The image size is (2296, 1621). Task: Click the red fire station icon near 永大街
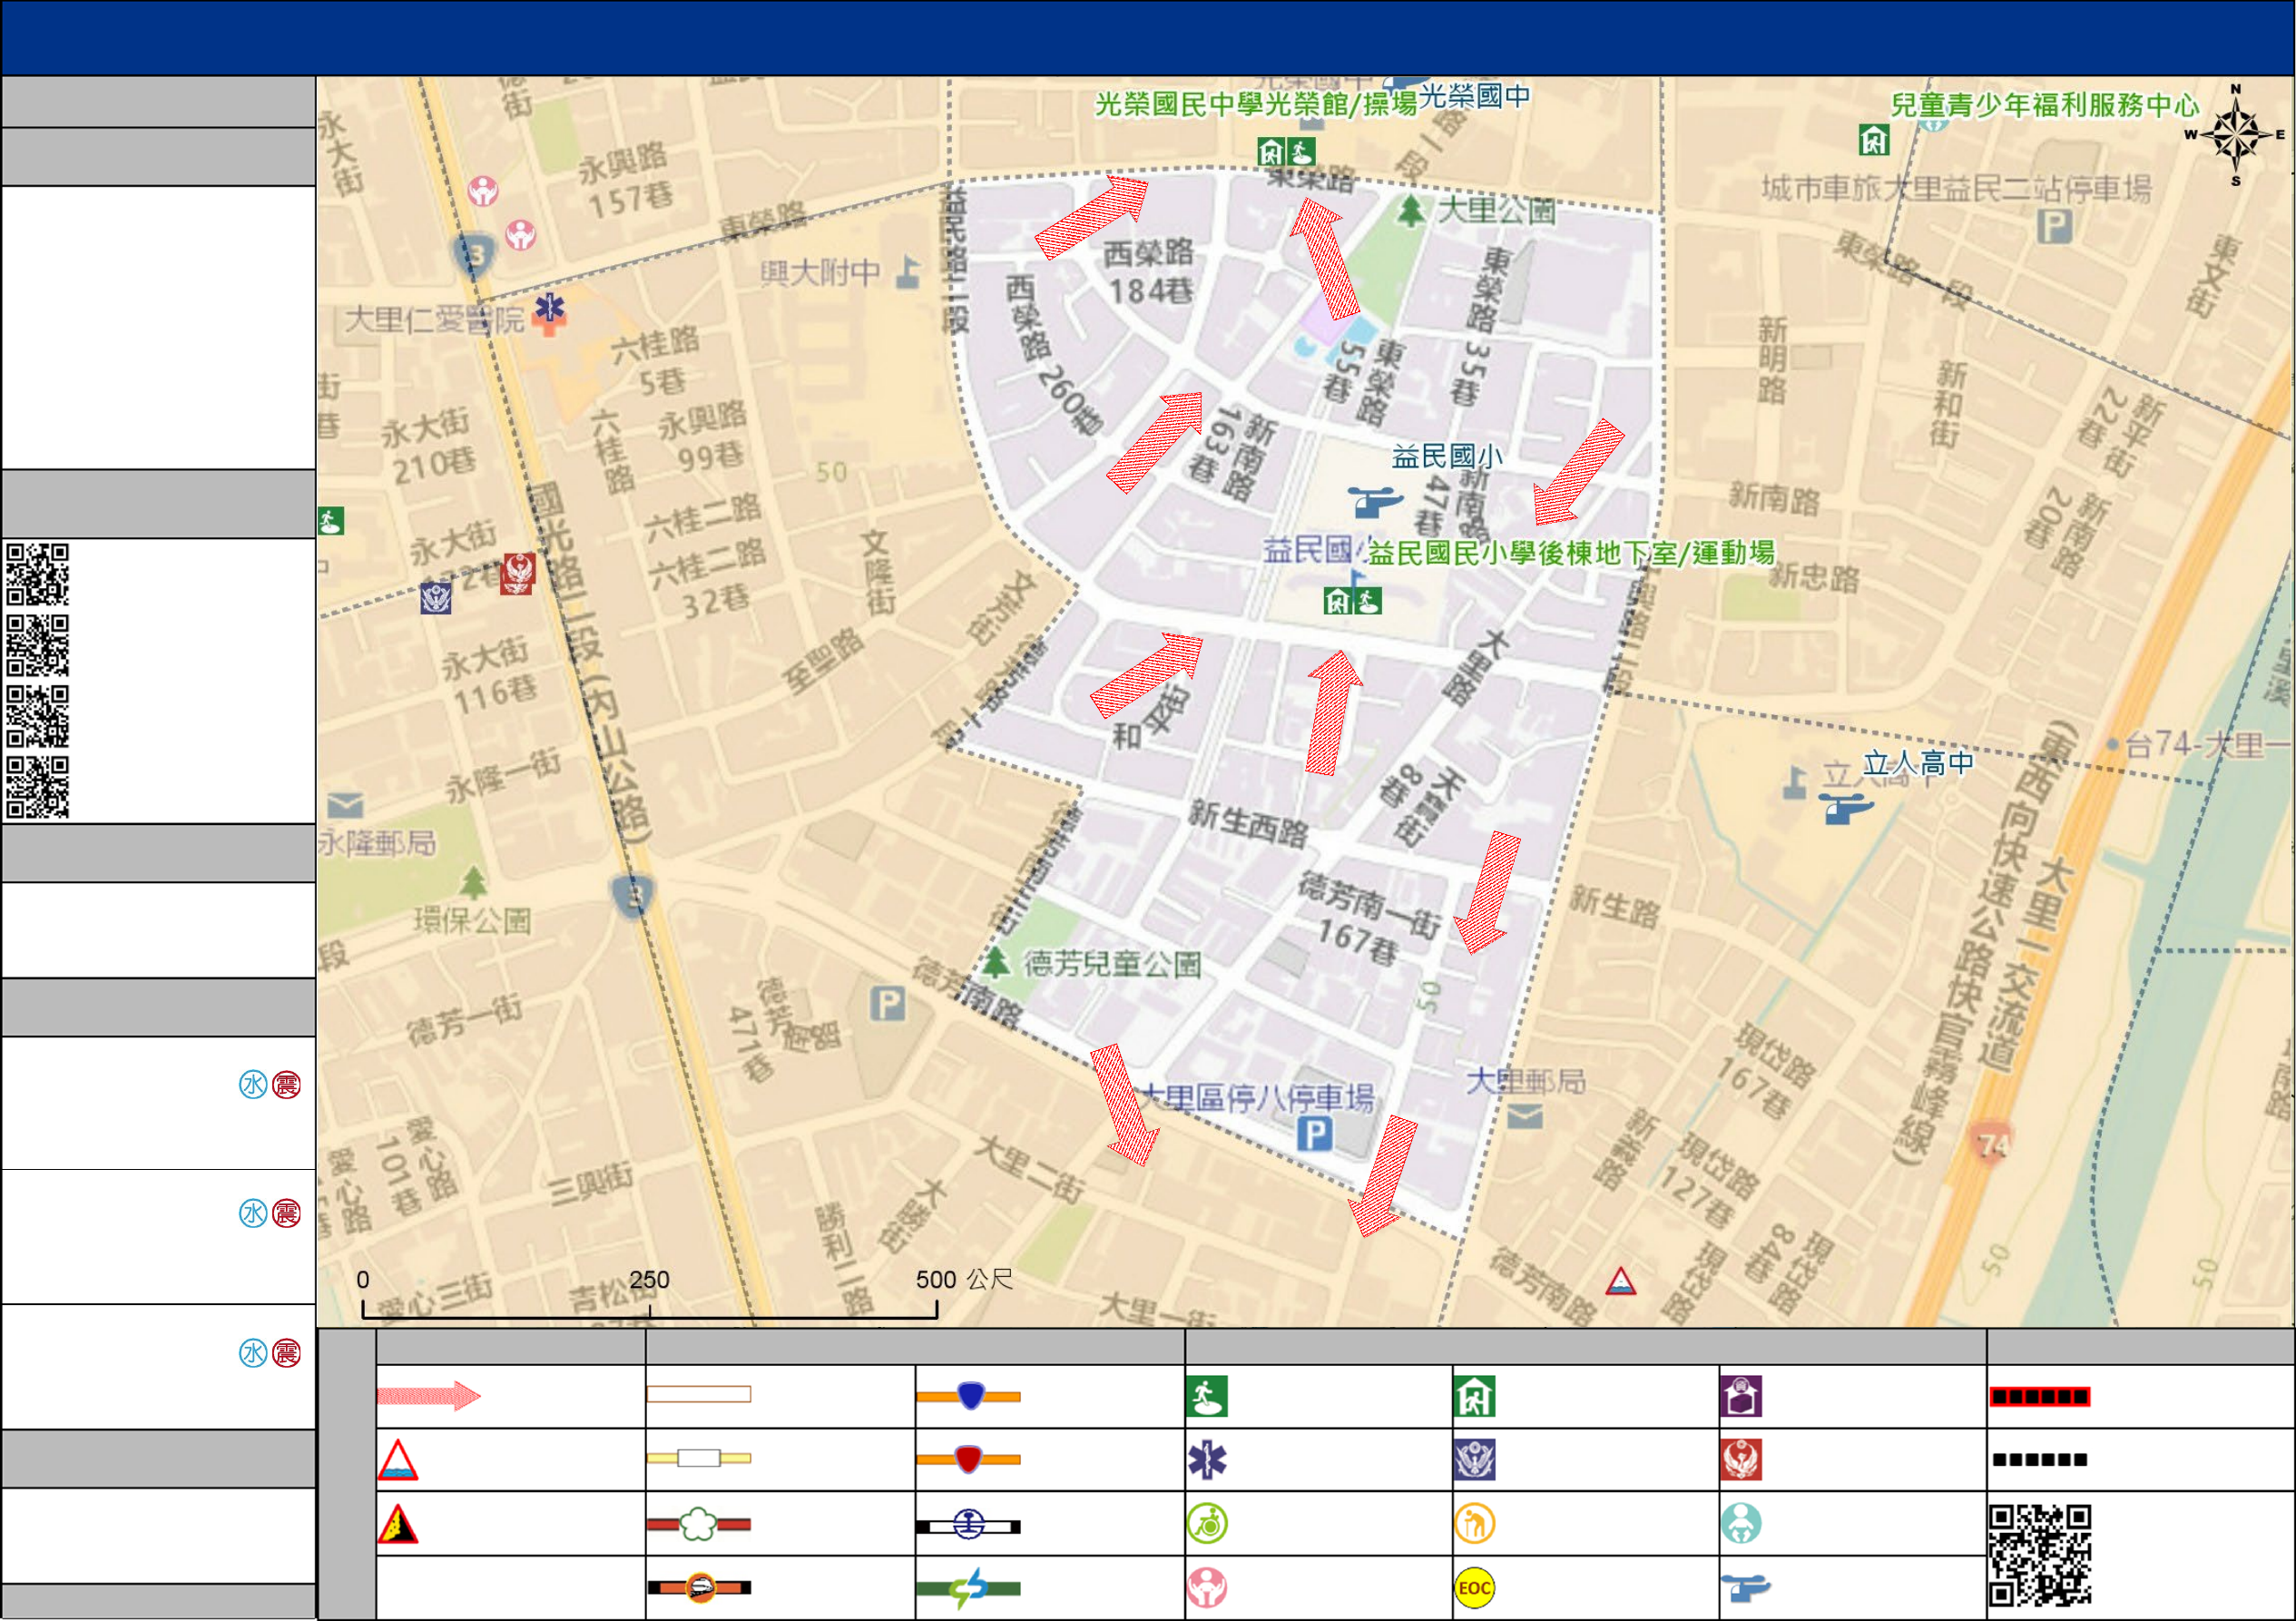click(x=517, y=574)
